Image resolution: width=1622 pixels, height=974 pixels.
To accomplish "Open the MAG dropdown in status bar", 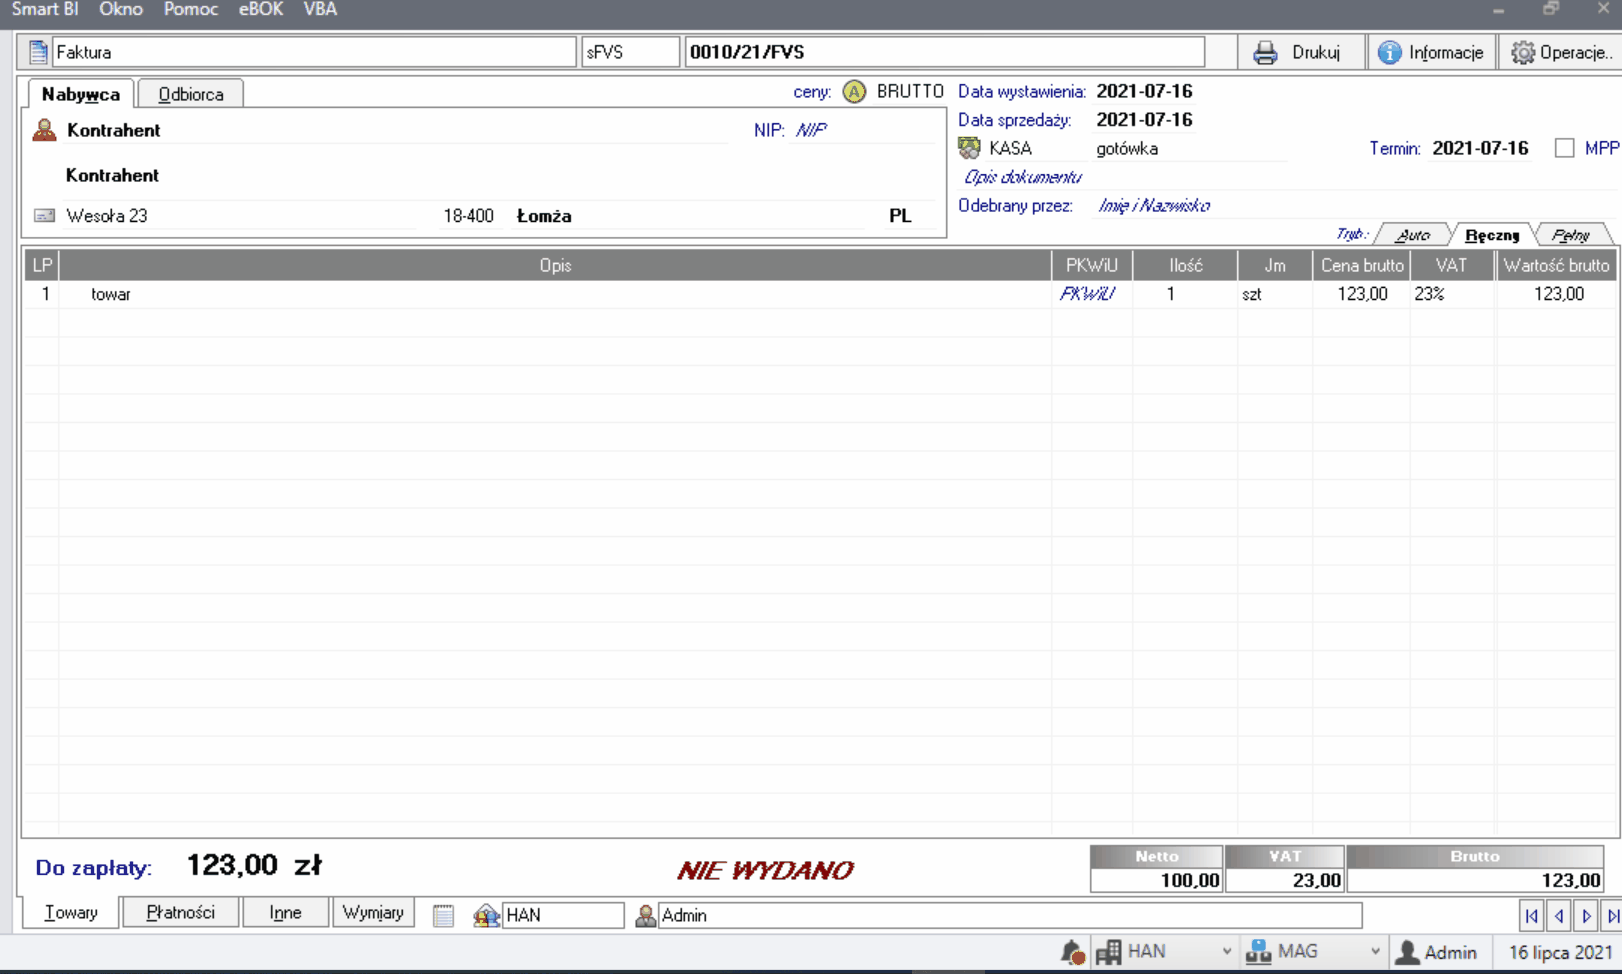I will [x=1375, y=952].
